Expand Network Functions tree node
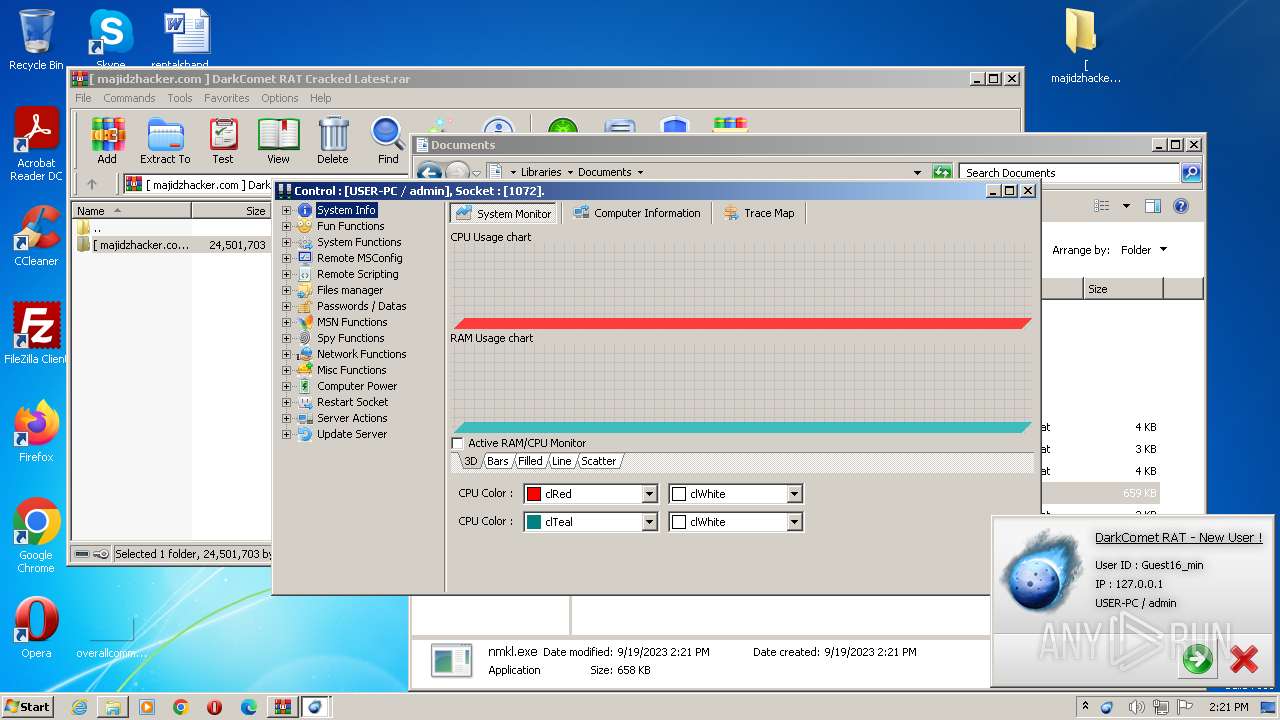This screenshot has height=720, width=1280. point(286,354)
